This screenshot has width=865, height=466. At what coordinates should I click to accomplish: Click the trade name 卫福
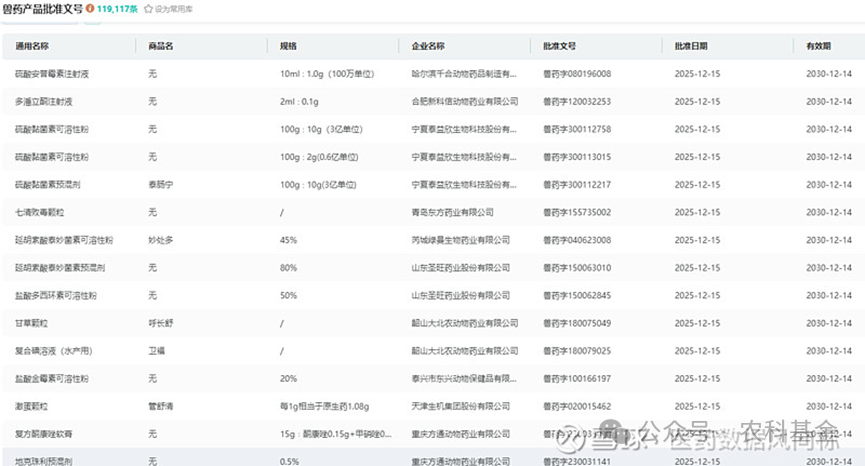pos(157,351)
